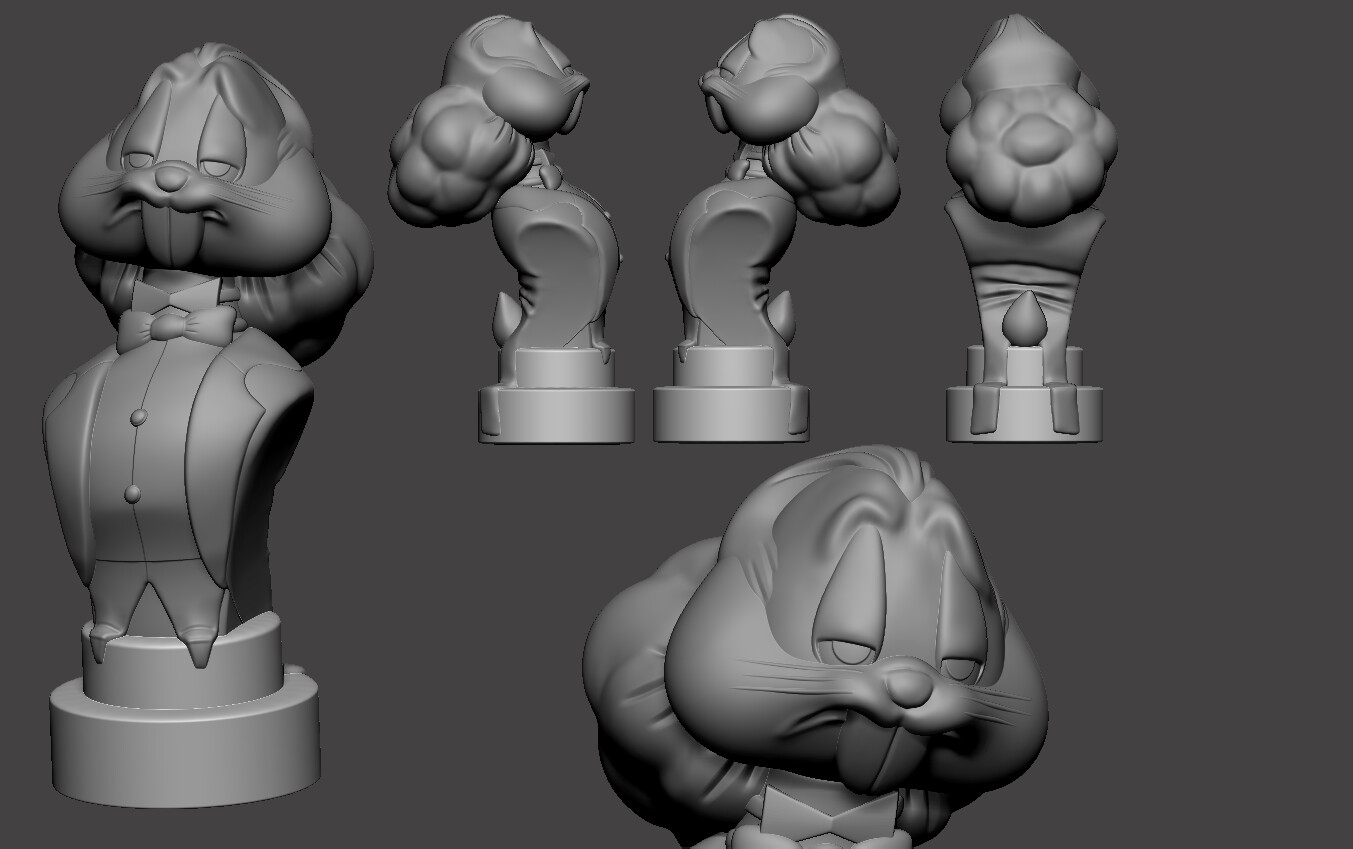The height and width of the screenshot is (849, 1353).
Task: Click the bow tie on the large sculpt
Action: (x=176, y=327)
